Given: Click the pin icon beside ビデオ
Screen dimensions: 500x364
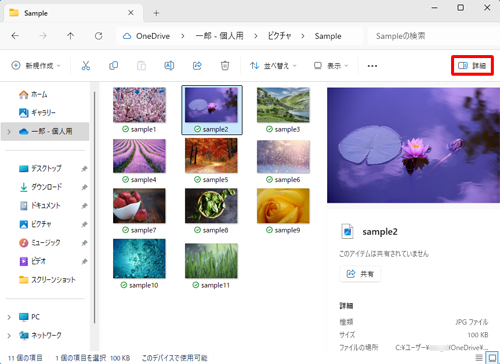Looking at the screenshot, I should coord(84,262).
